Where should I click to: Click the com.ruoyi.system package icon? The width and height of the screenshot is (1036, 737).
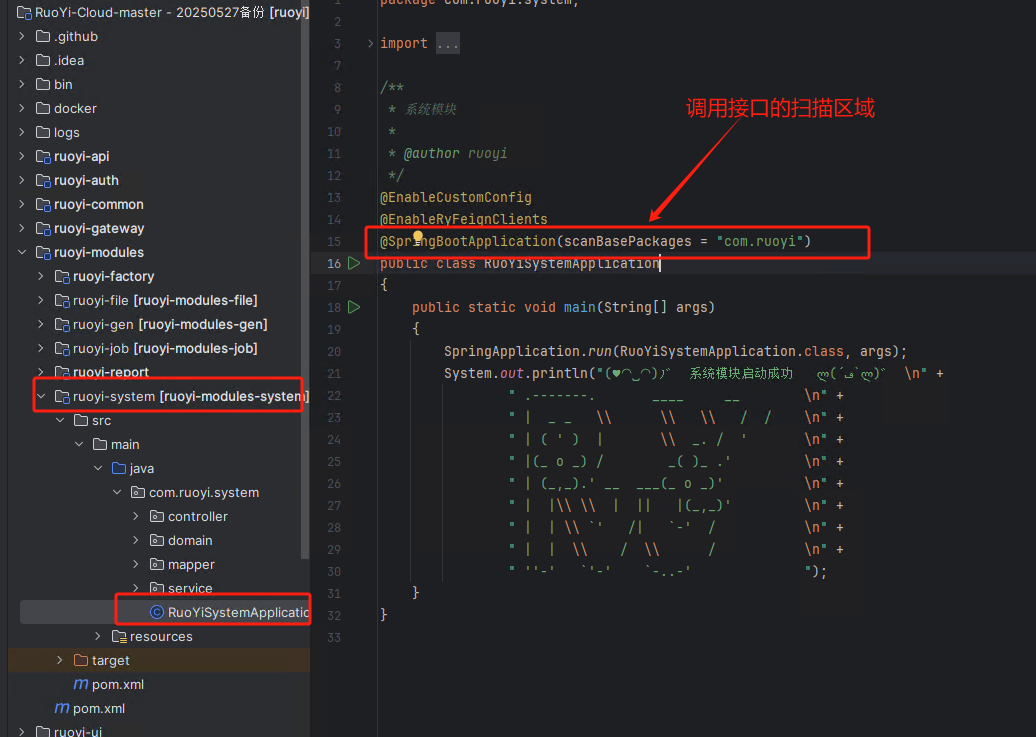point(138,492)
